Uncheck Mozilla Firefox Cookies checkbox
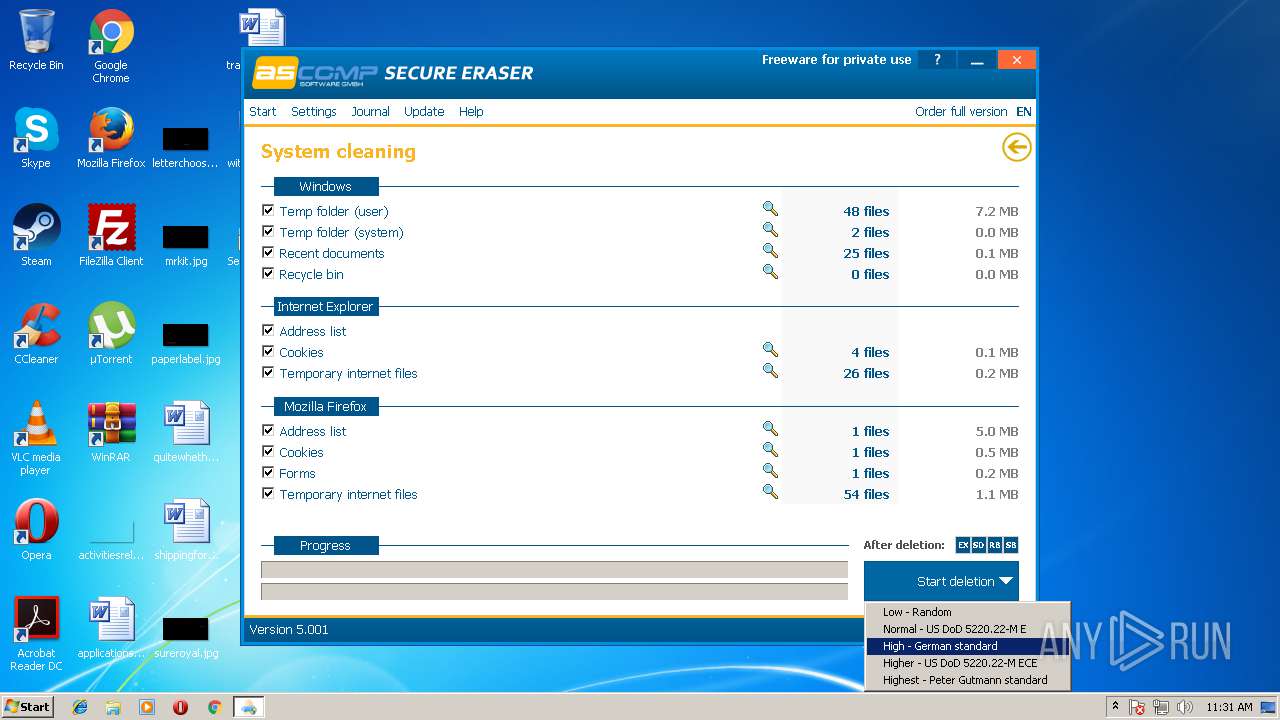This screenshot has width=1280, height=720. click(268, 452)
